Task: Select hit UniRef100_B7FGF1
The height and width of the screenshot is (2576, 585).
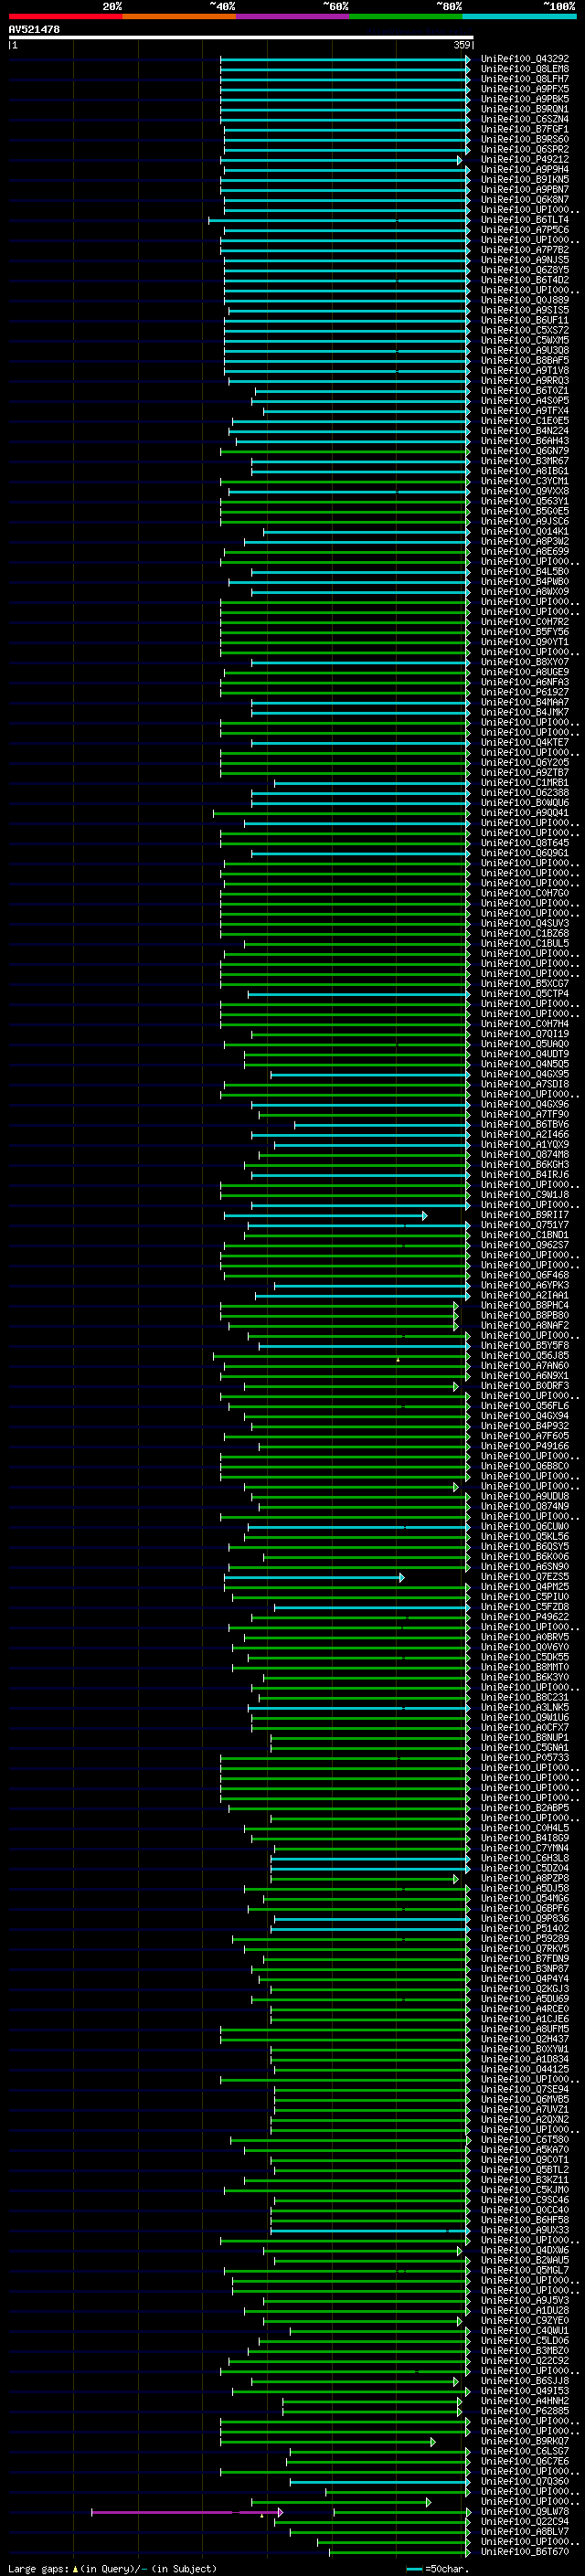Action: (x=524, y=129)
